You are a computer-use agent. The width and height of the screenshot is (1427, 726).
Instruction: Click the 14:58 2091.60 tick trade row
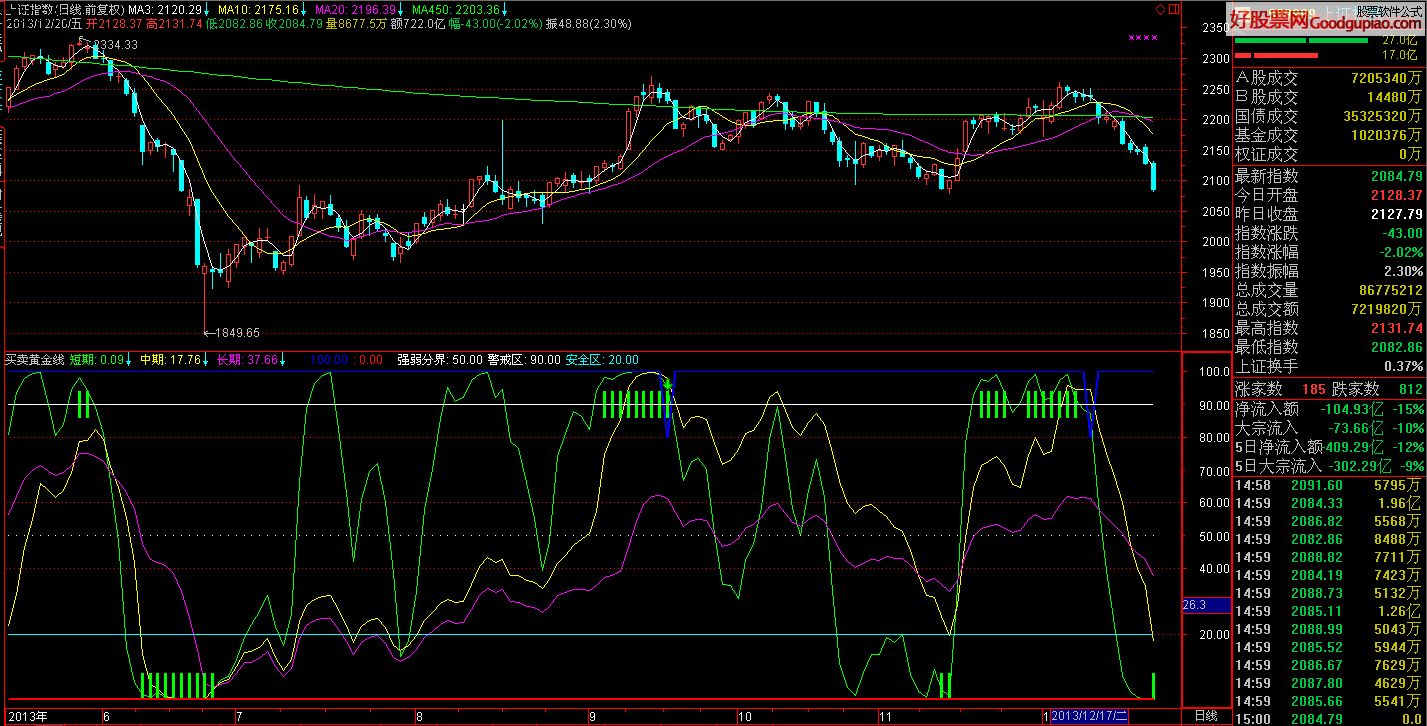1329,485
